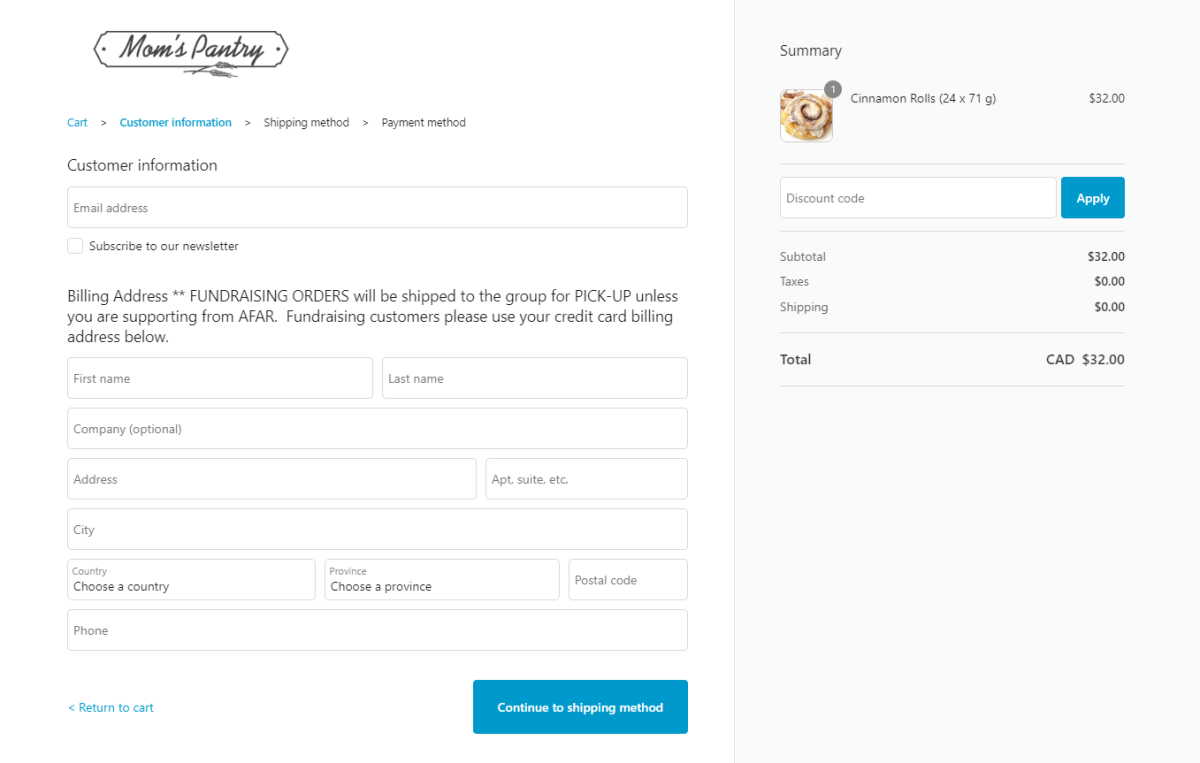
Task: Focus the First name field
Action: click(x=219, y=379)
